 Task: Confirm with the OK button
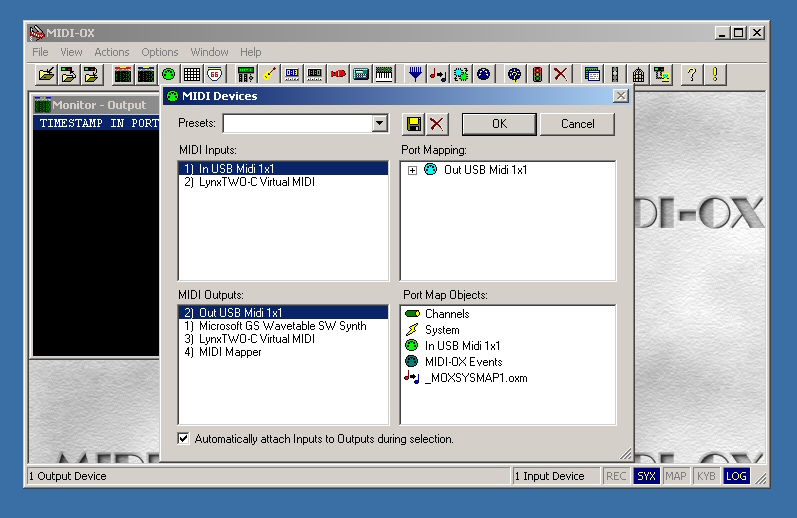pyautogui.click(x=499, y=124)
